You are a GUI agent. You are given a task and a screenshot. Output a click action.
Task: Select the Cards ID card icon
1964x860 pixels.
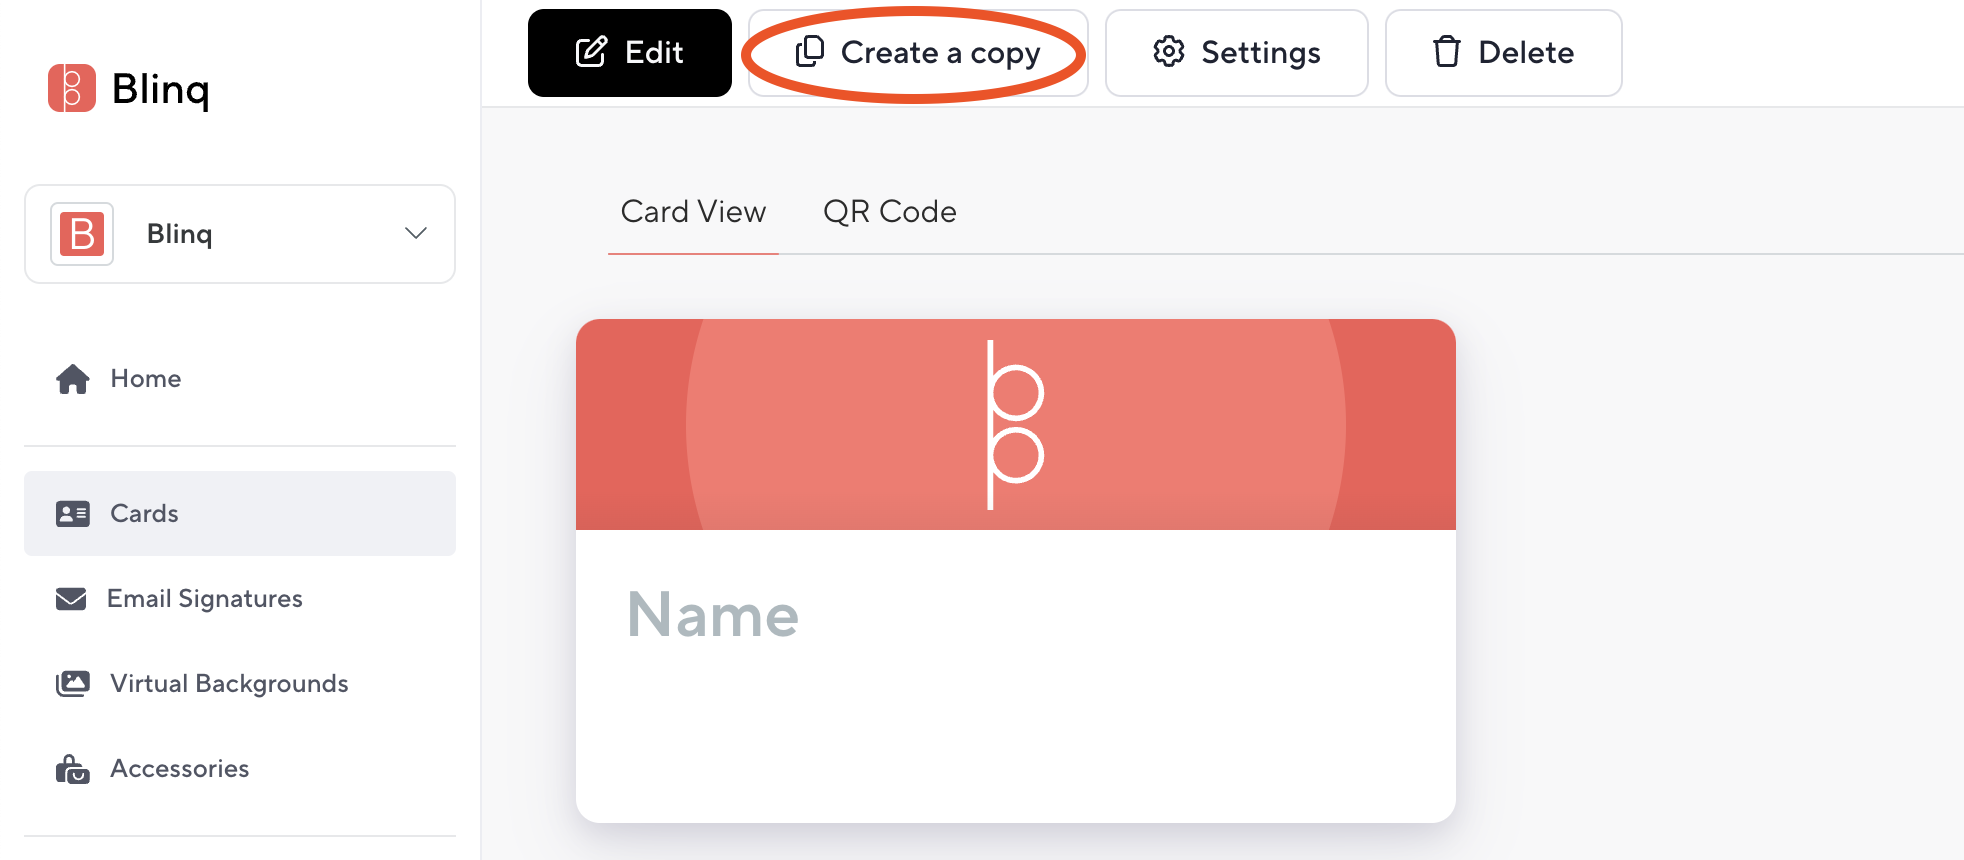click(73, 514)
